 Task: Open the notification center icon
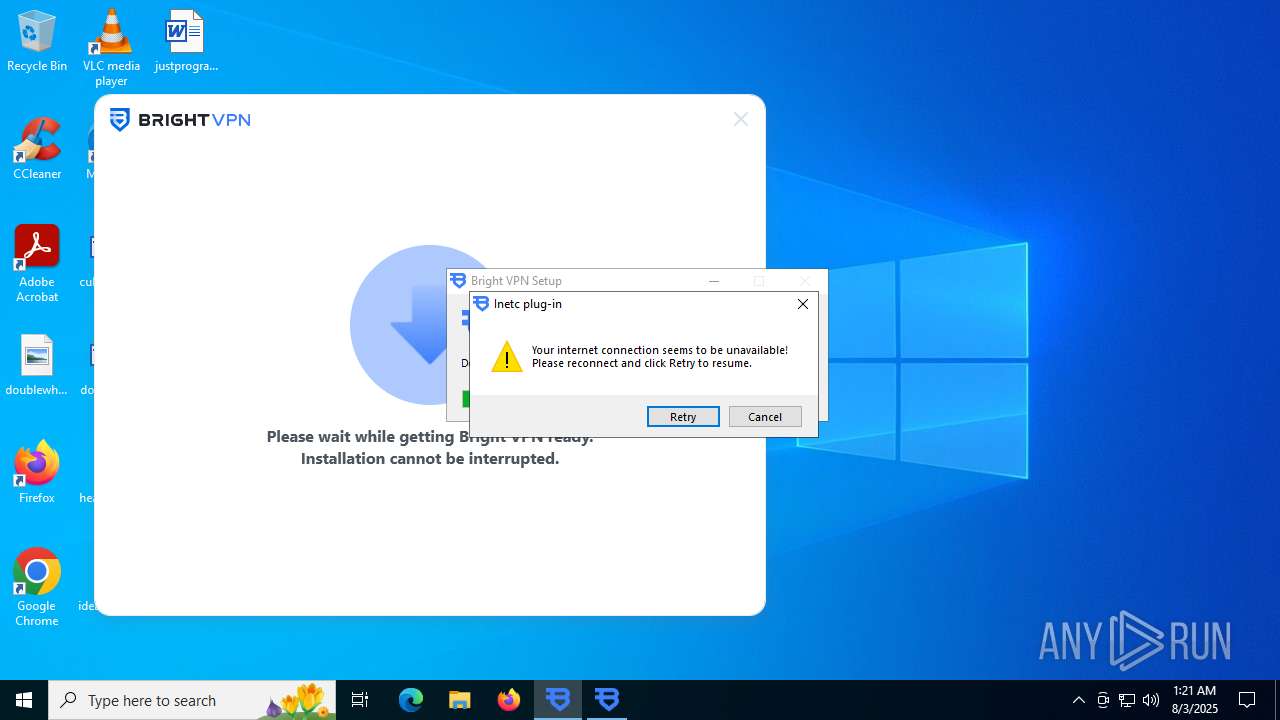click(x=1247, y=700)
